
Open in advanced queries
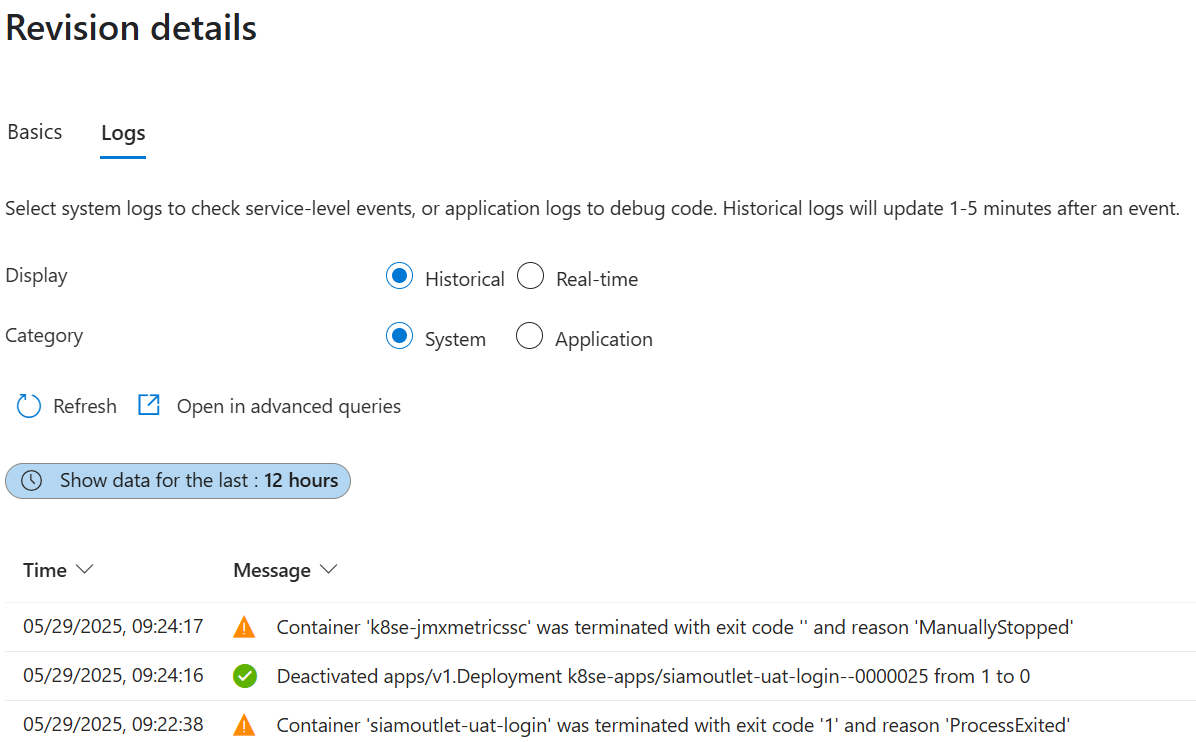(x=288, y=405)
